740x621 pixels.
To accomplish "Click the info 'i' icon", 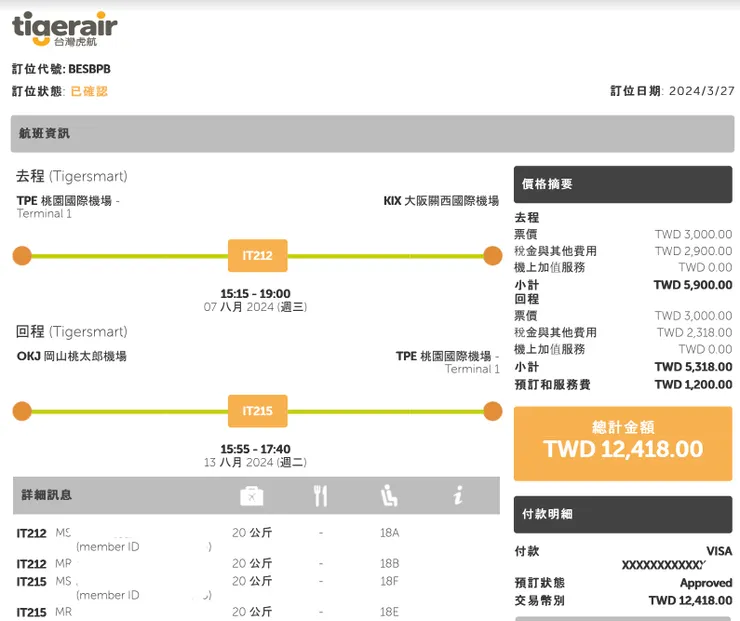I will click(458, 495).
